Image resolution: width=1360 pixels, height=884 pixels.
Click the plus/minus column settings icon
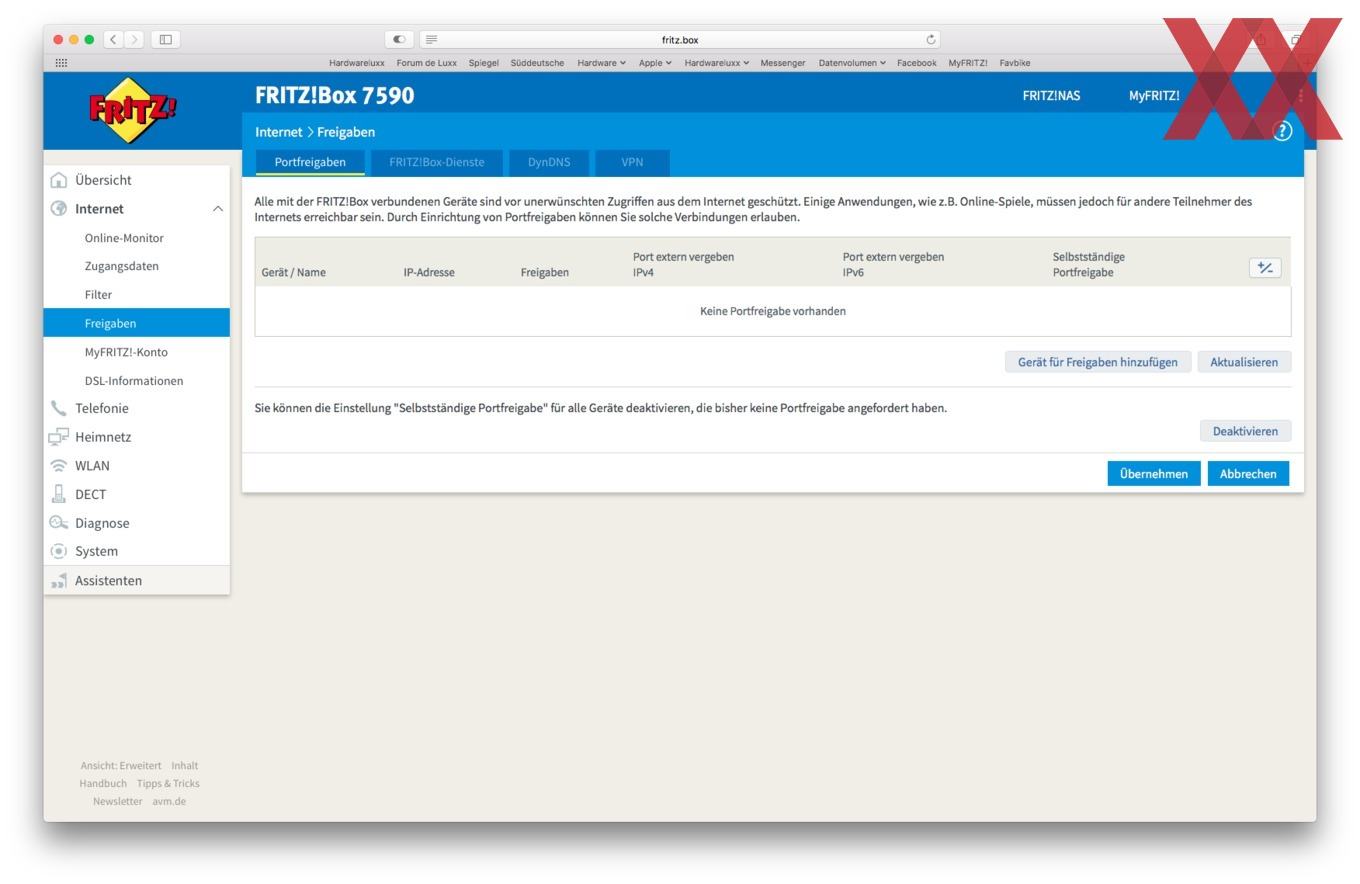click(1265, 267)
